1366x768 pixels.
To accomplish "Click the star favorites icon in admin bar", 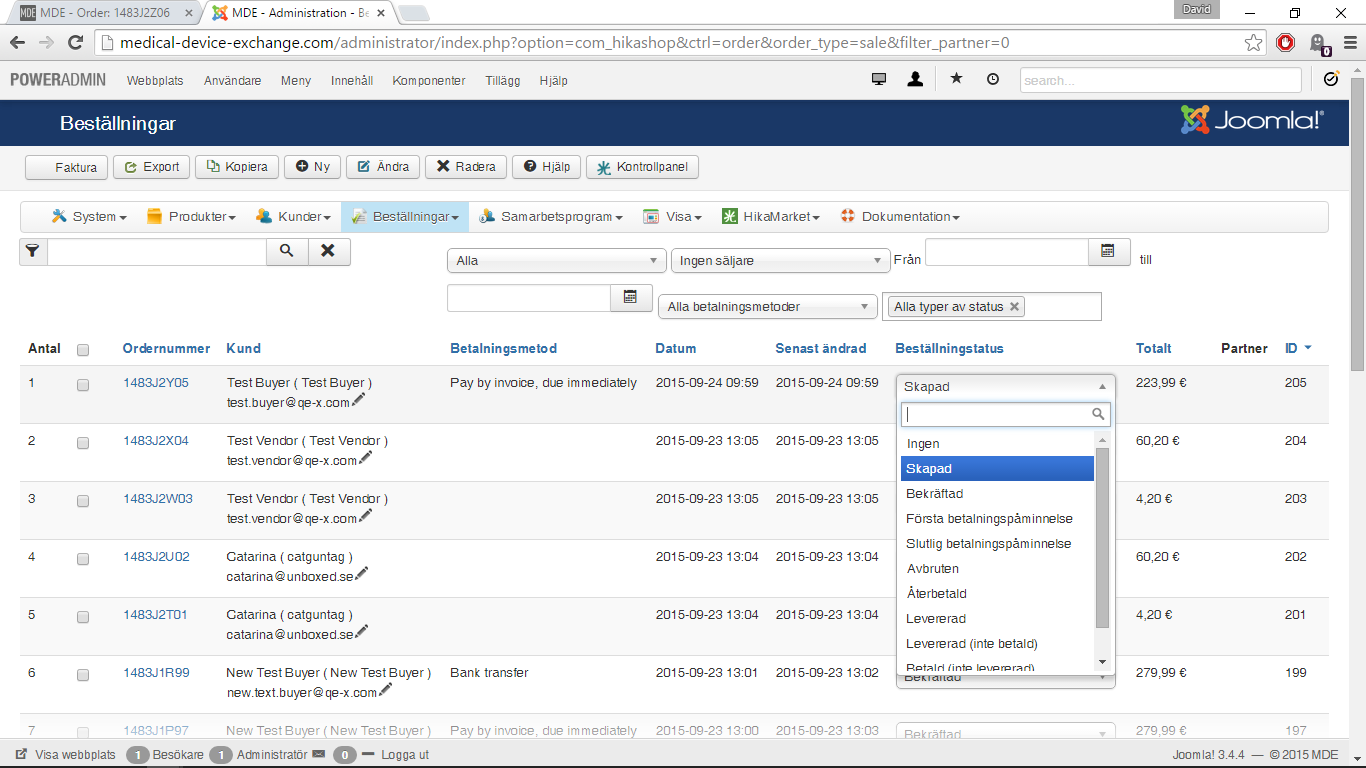I will click(956, 79).
